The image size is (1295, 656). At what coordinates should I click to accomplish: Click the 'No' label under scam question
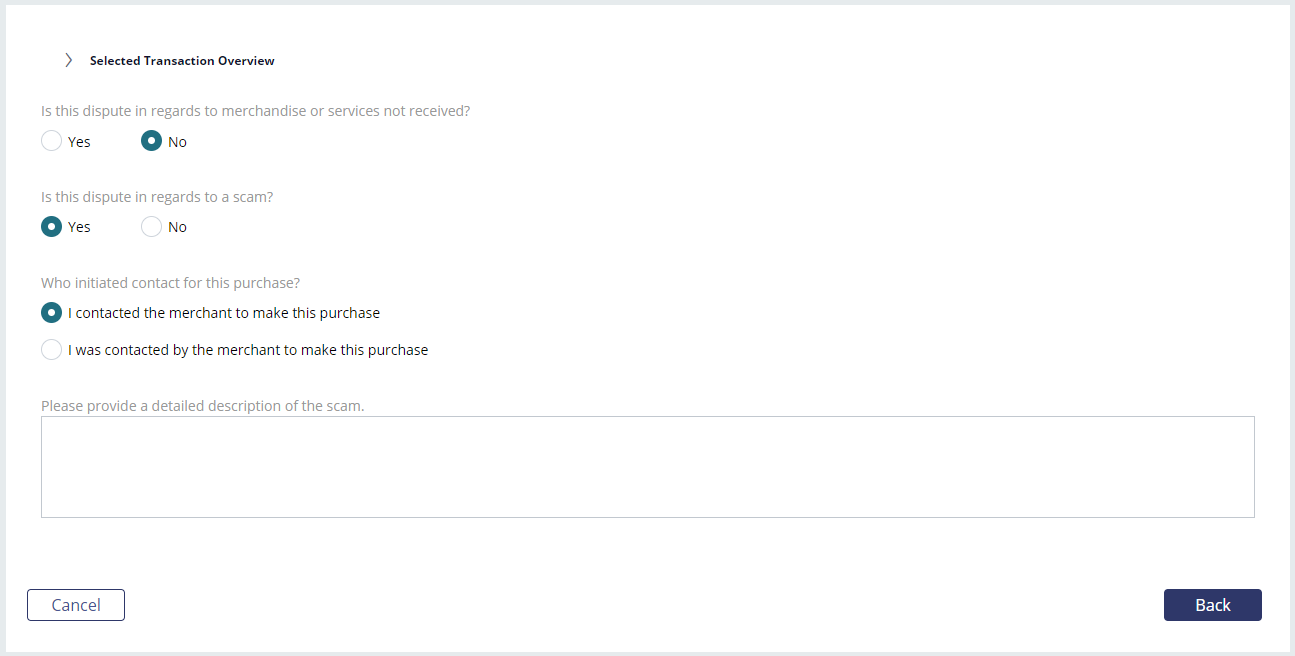point(177,228)
